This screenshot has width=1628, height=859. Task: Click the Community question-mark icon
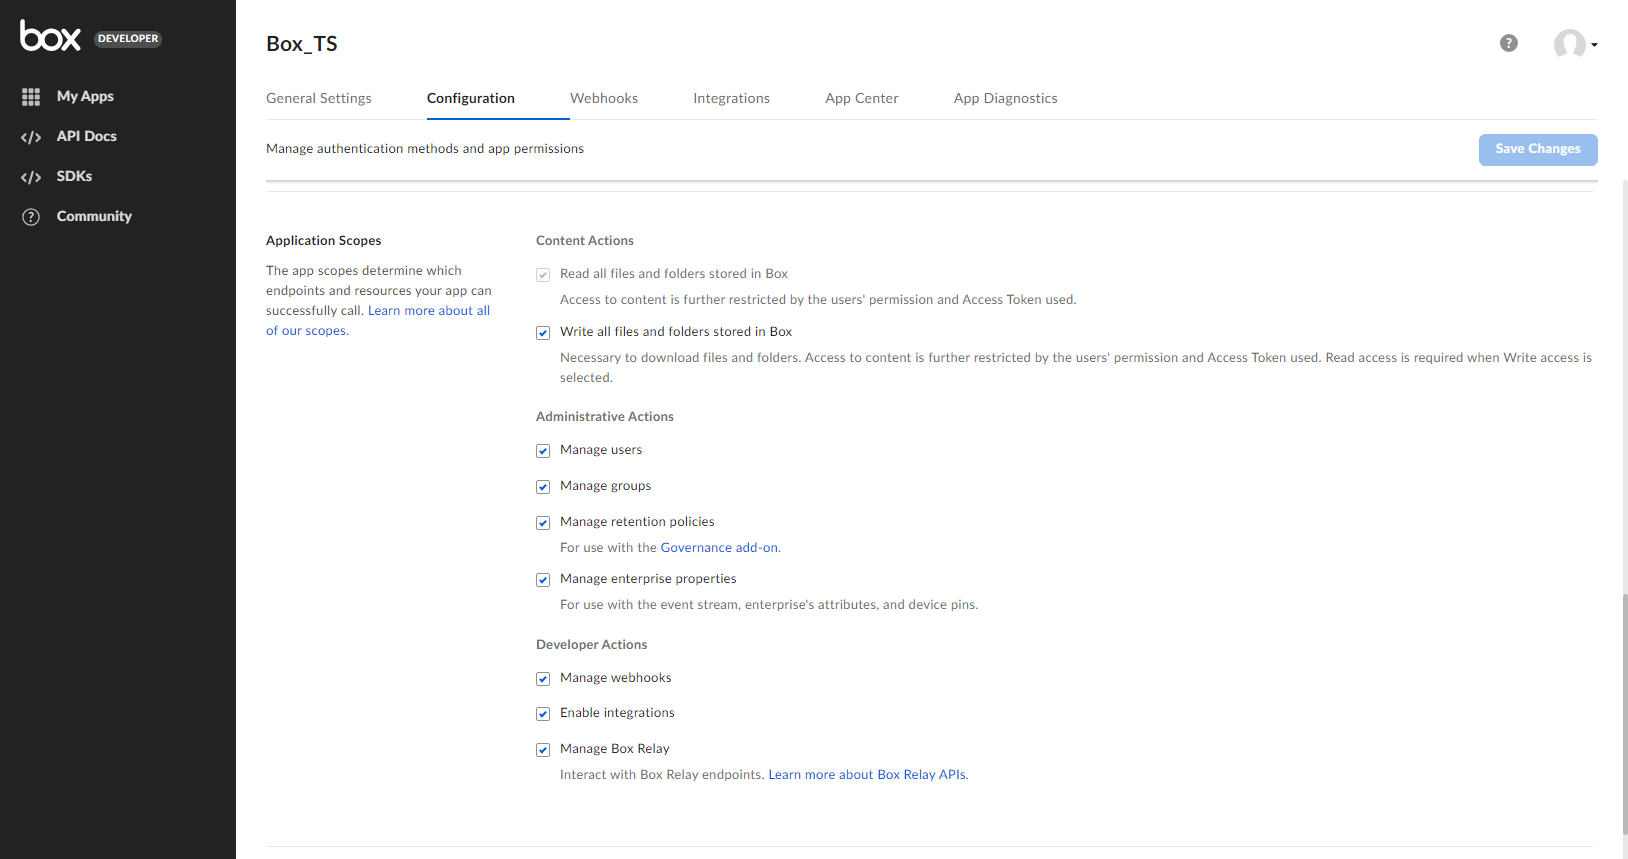click(31, 217)
